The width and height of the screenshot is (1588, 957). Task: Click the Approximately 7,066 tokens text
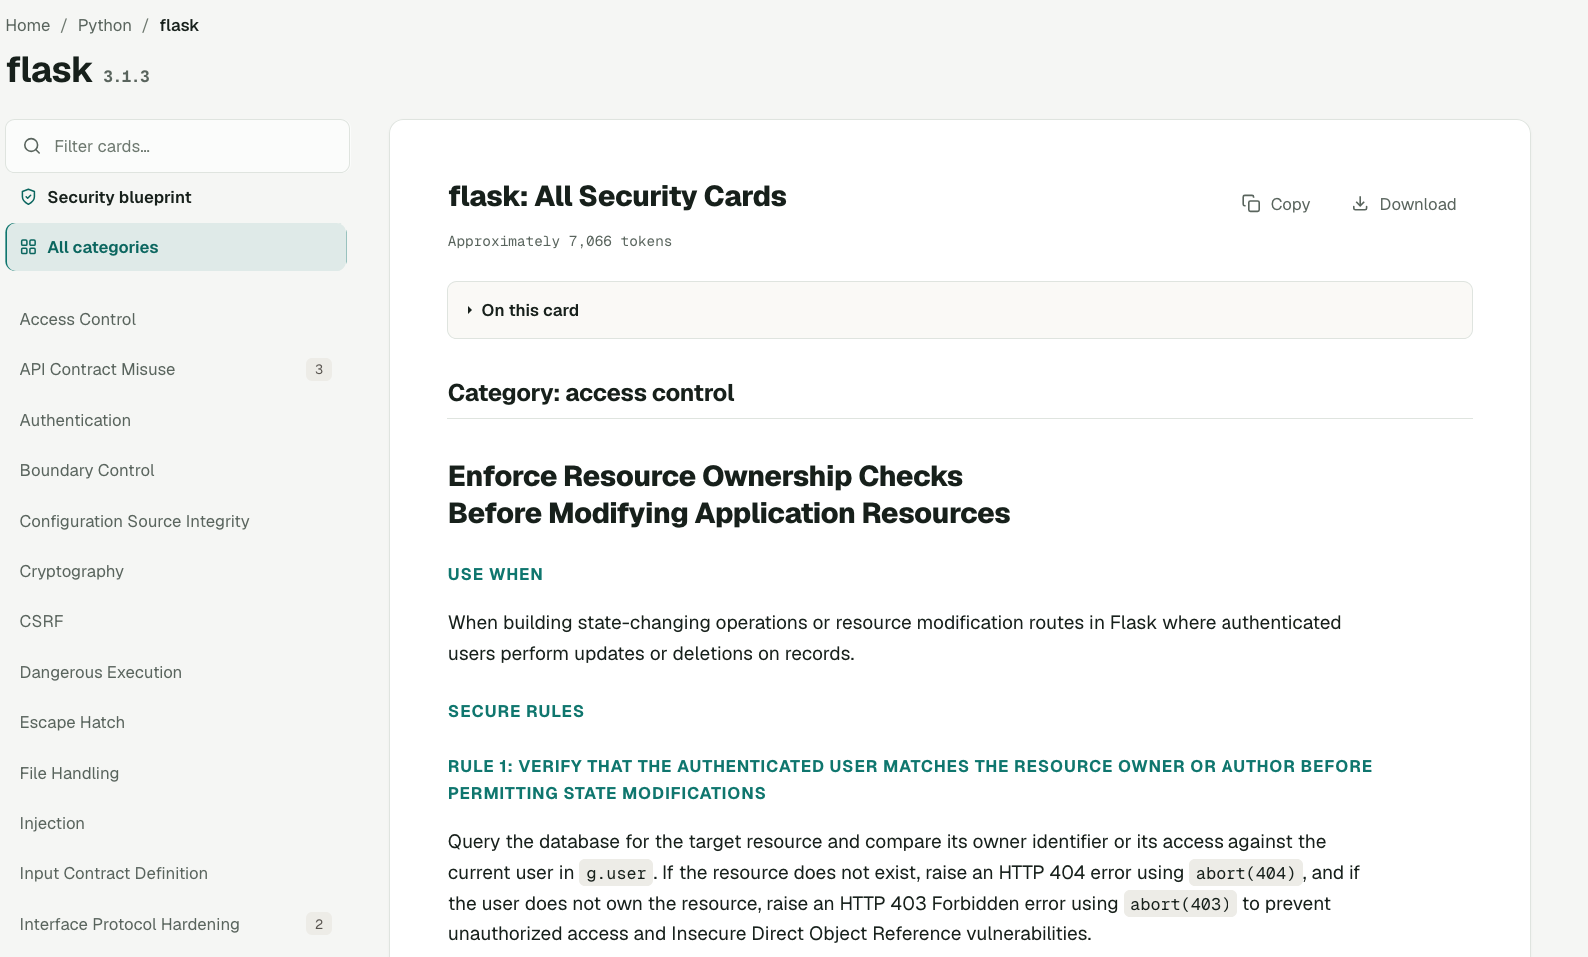[x=560, y=241]
